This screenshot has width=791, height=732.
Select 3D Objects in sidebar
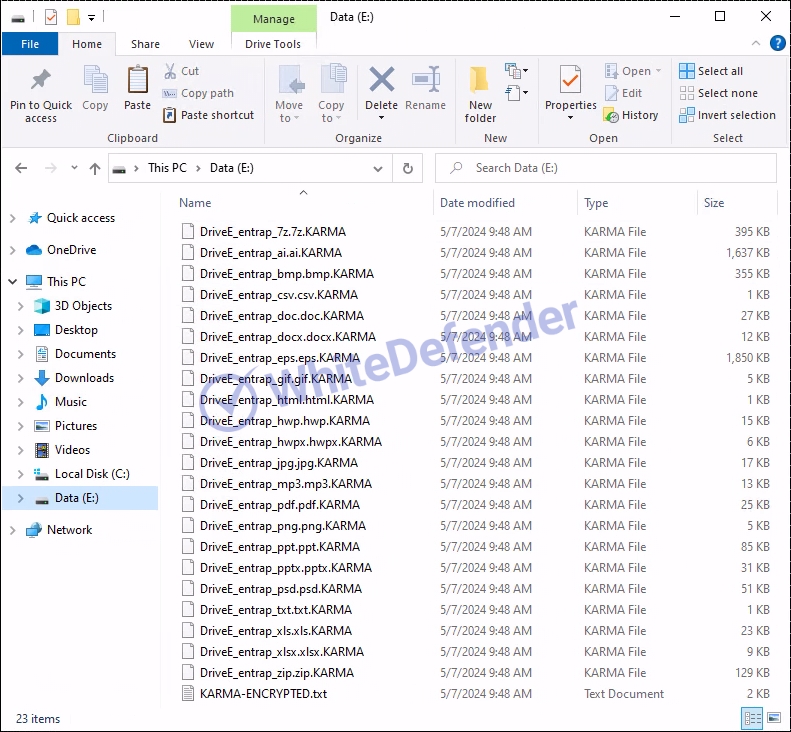point(83,306)
